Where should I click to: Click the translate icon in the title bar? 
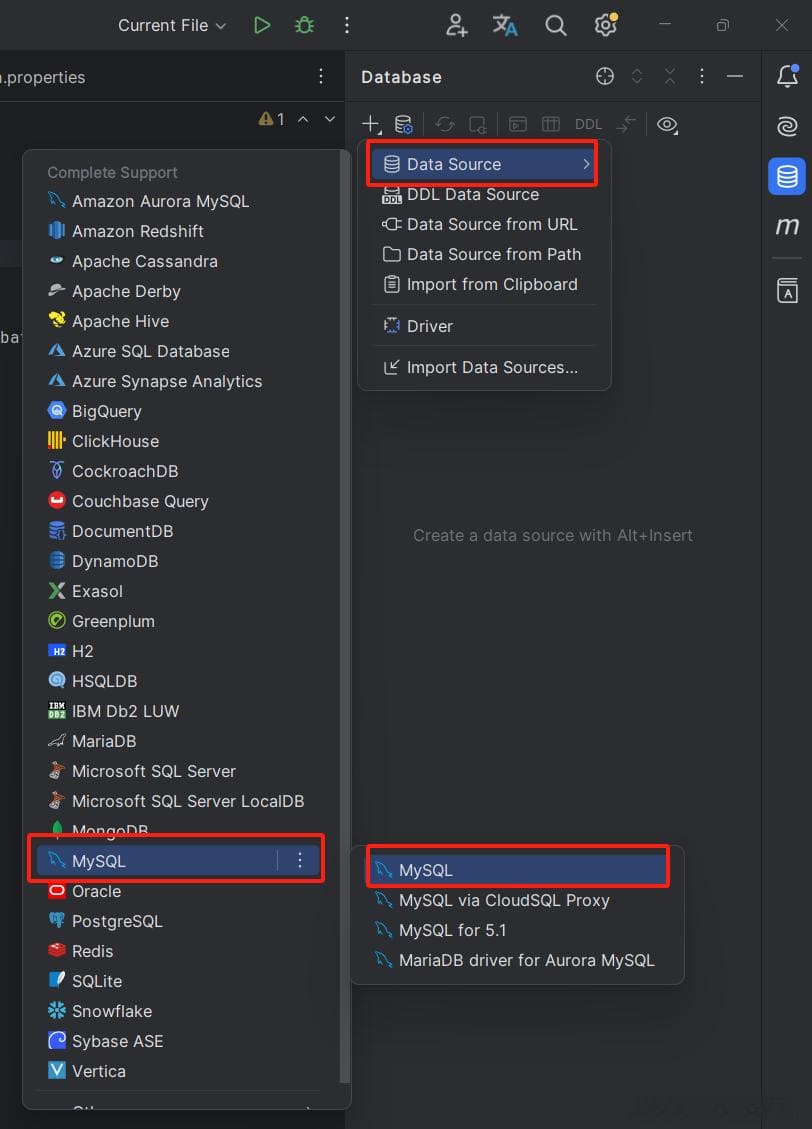(505, 25)
